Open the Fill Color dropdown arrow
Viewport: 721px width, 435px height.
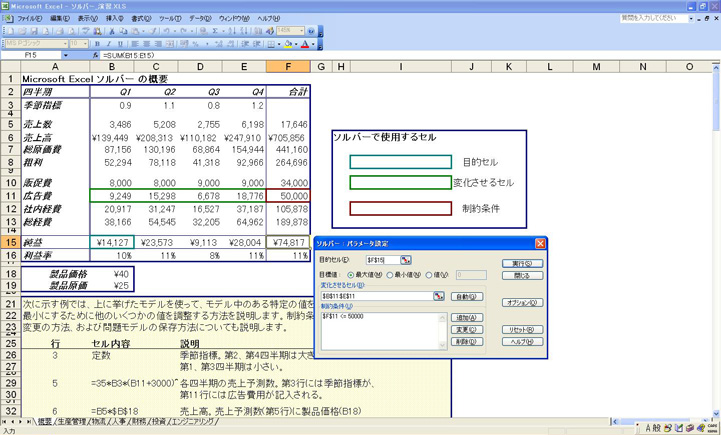[x=296, y=44]
